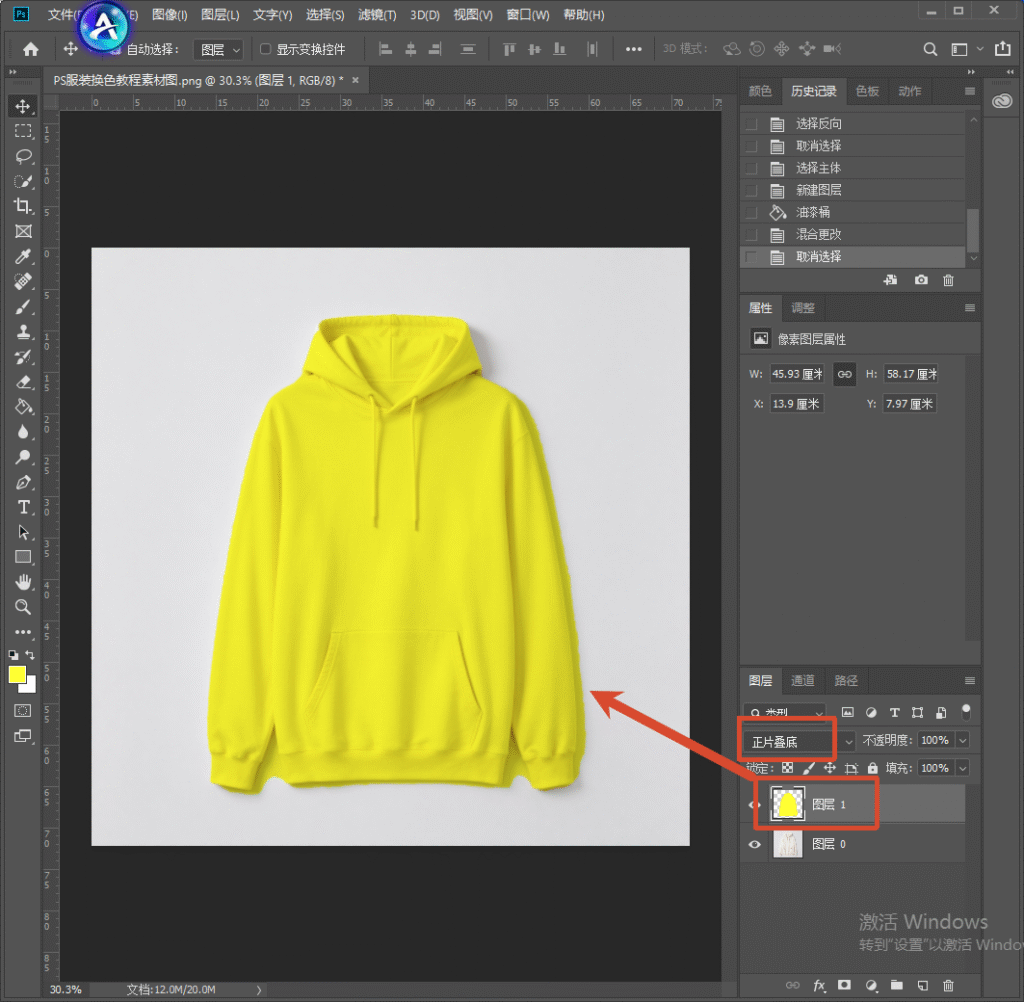
Task: Switch to the 通道 tab
Action: (x=803, y=681)
